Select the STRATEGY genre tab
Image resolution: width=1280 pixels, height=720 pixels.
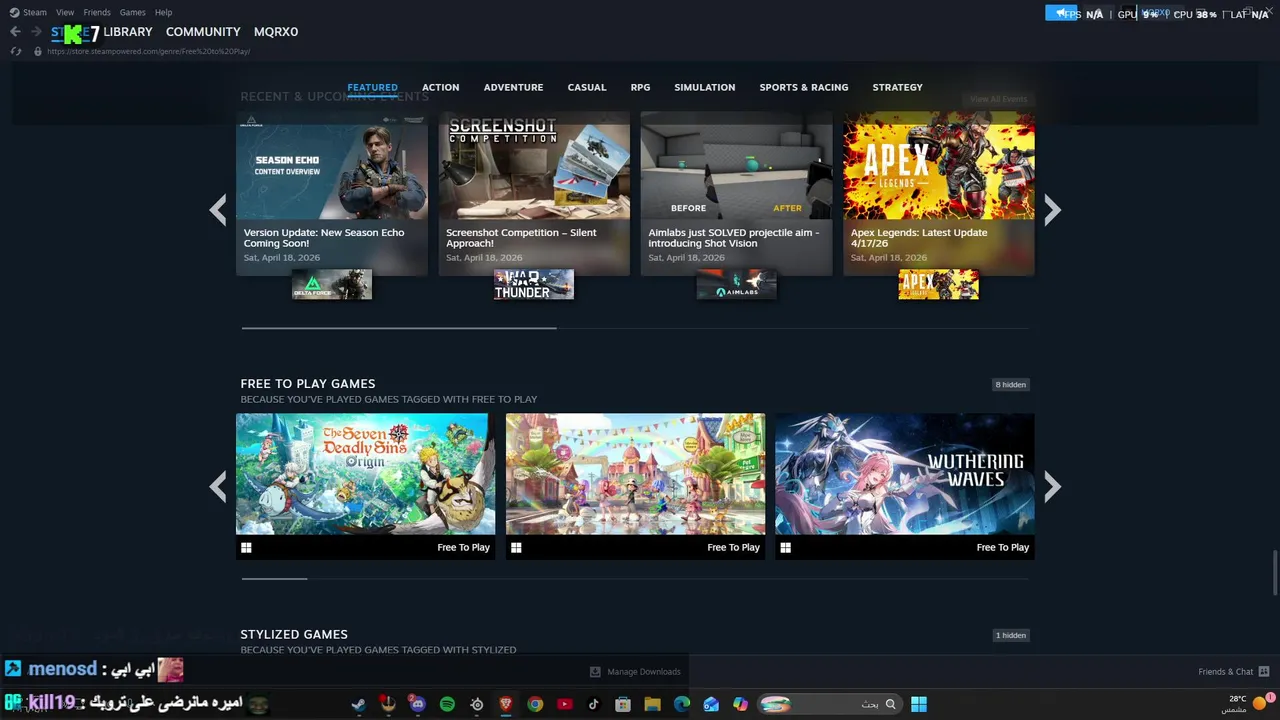897,87
